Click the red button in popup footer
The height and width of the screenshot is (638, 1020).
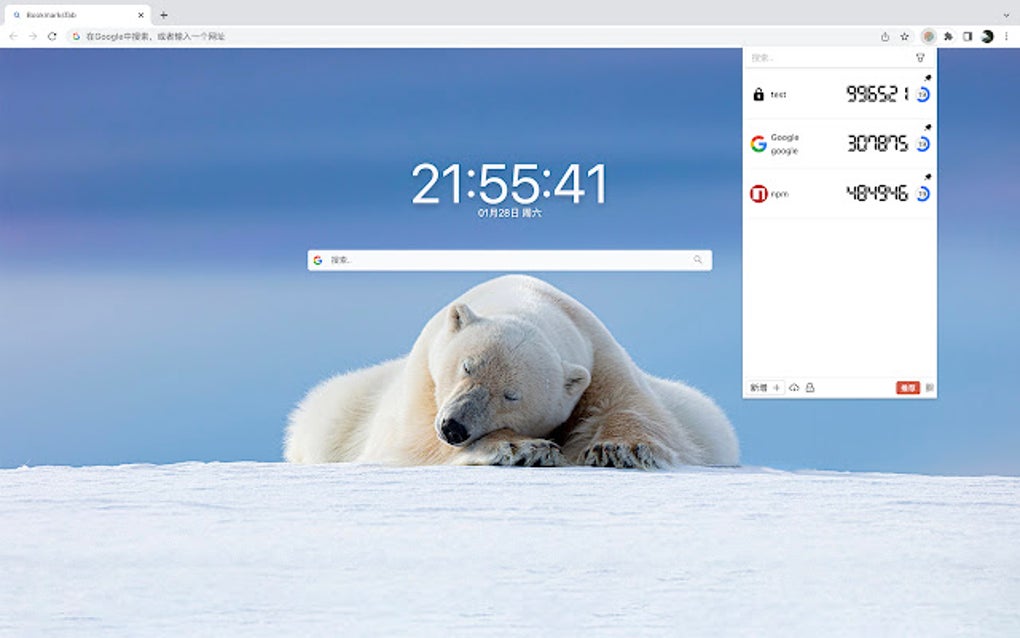(907, 388)
